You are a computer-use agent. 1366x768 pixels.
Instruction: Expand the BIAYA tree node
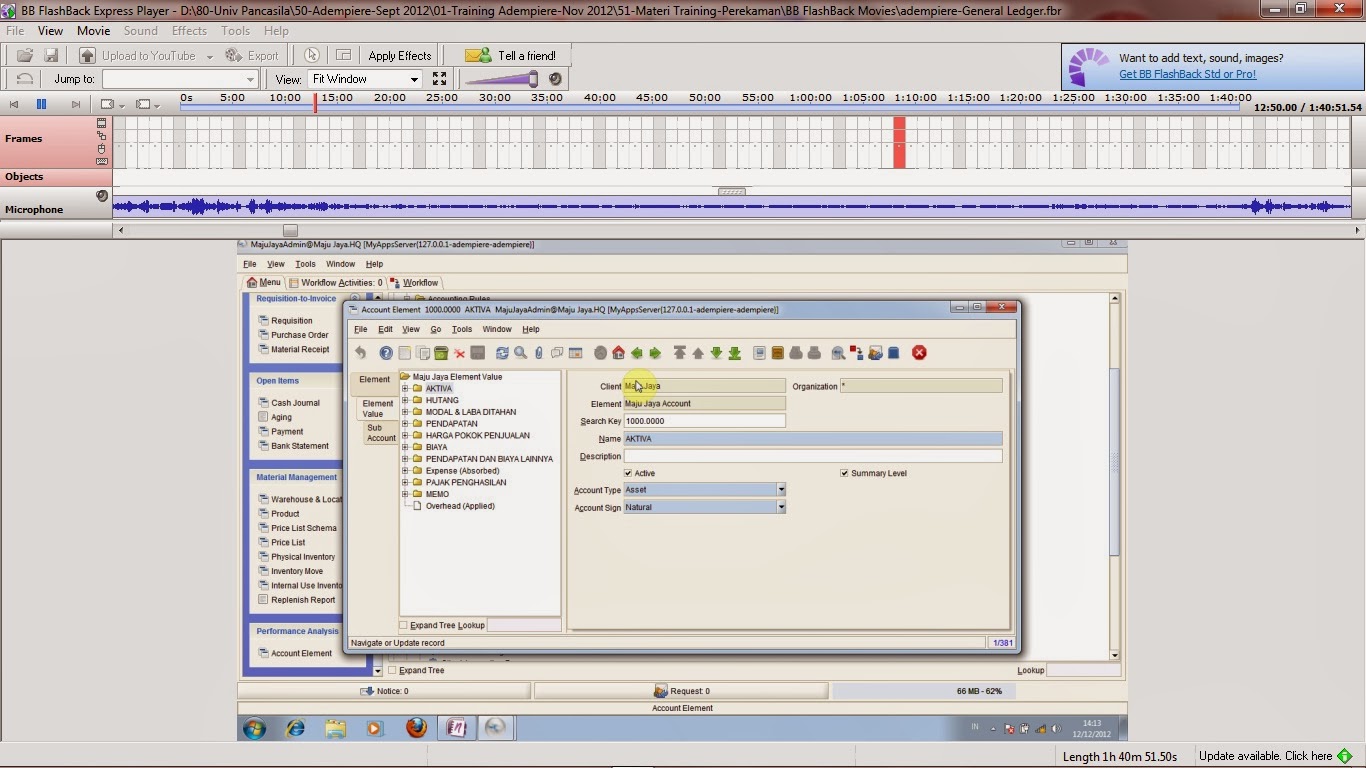coord(405,447)
